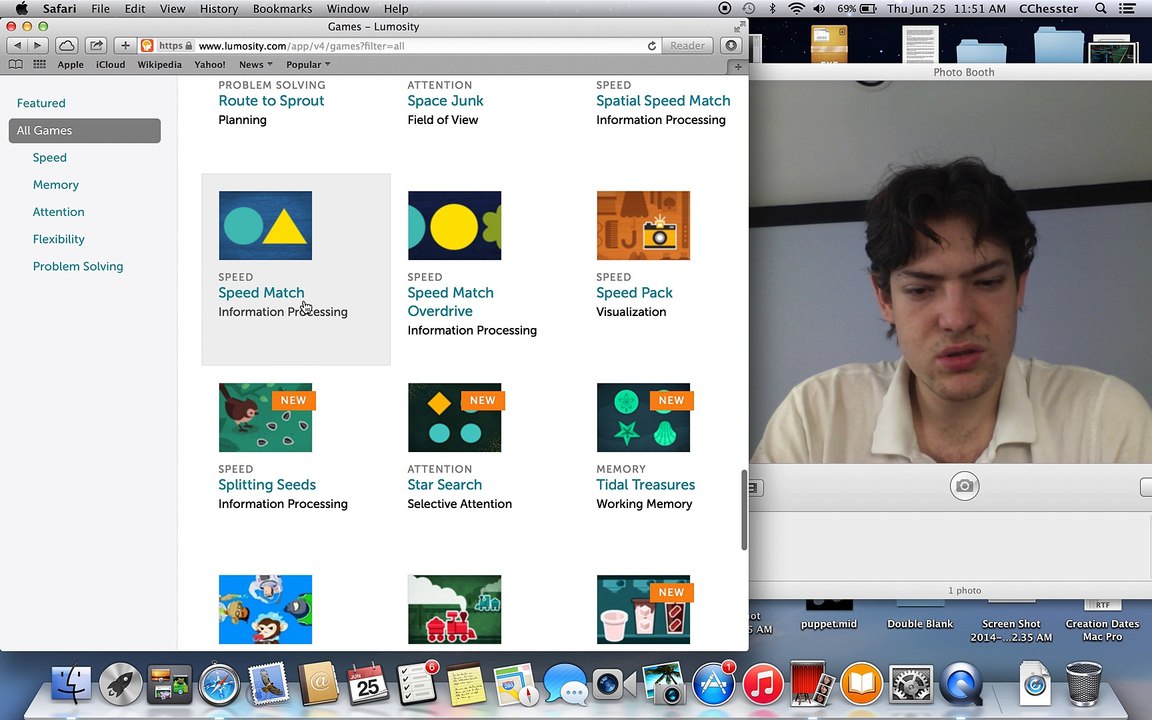Click Wi-Fi status icon in menu bar

pos(796,9)
